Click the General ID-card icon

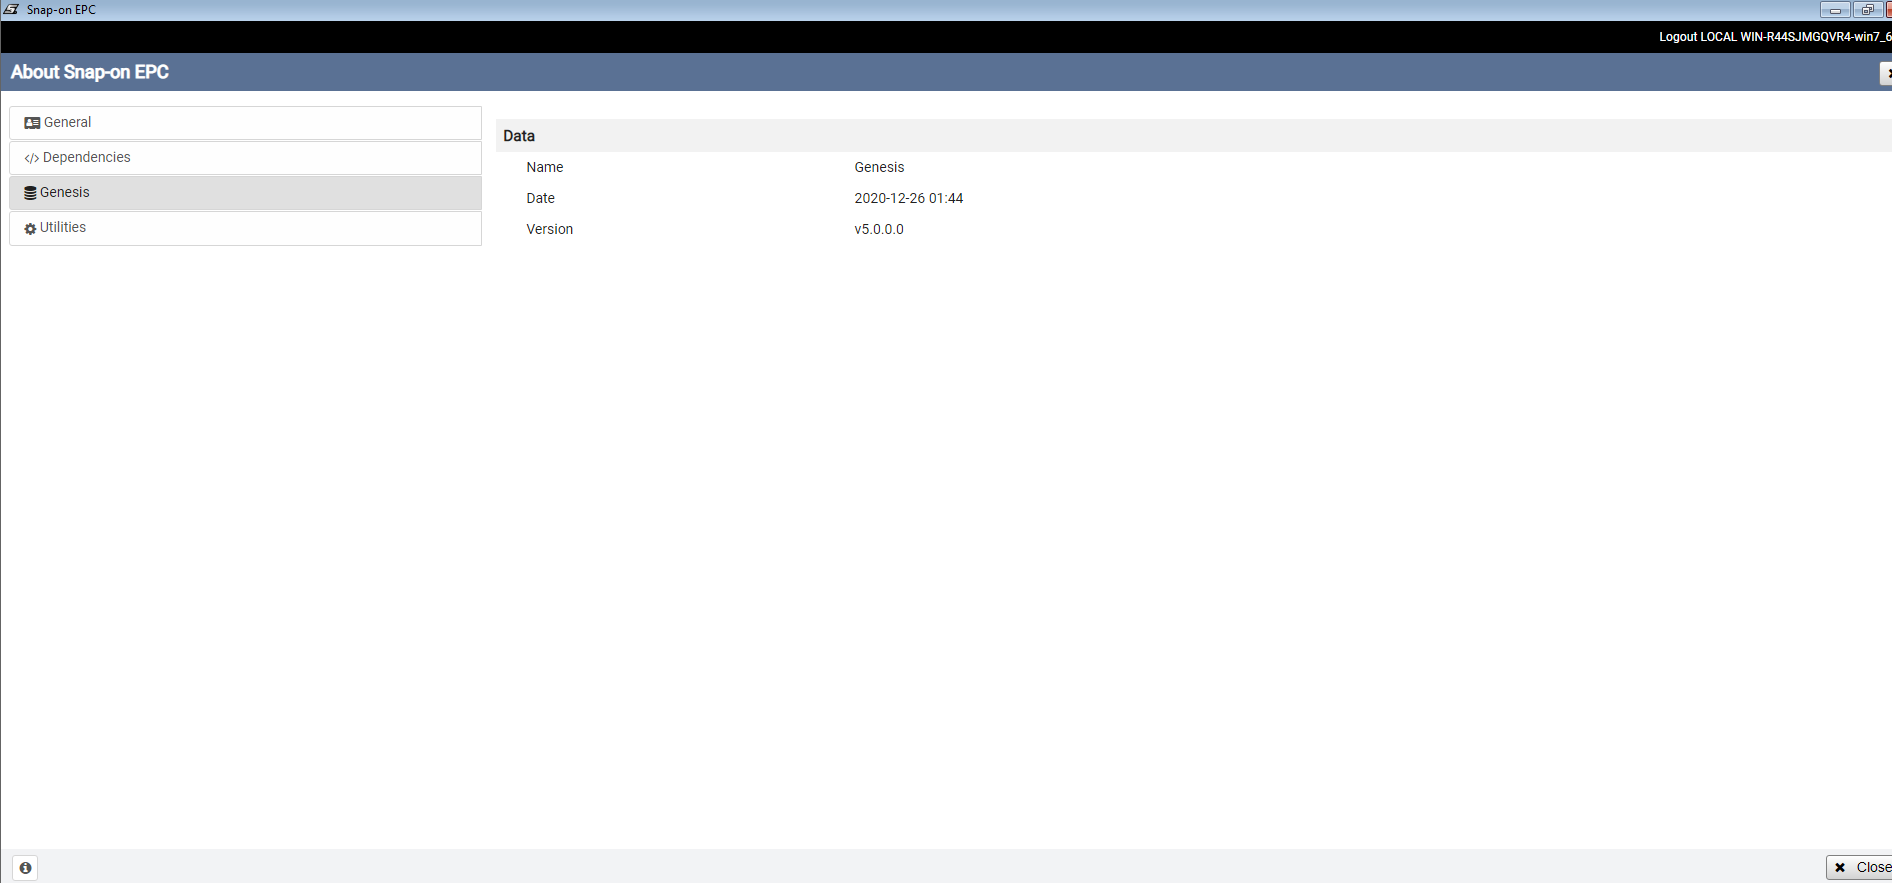(x=32, y=123)
